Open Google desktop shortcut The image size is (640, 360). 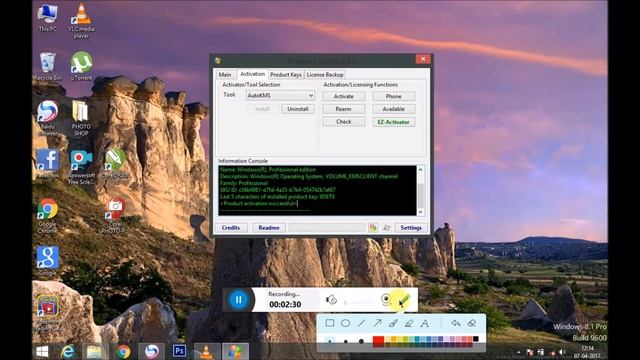coord(47,262)
